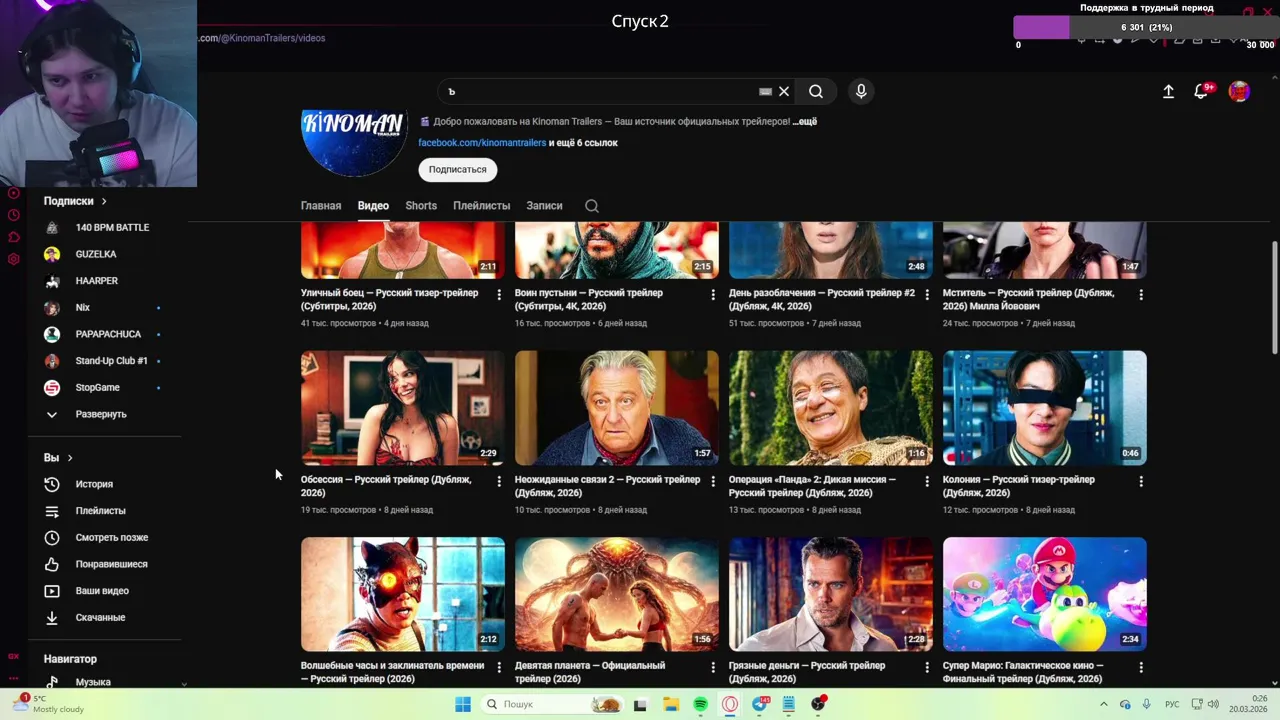Click the Подписаться button

pyautogui.click(x=457, y=170)
